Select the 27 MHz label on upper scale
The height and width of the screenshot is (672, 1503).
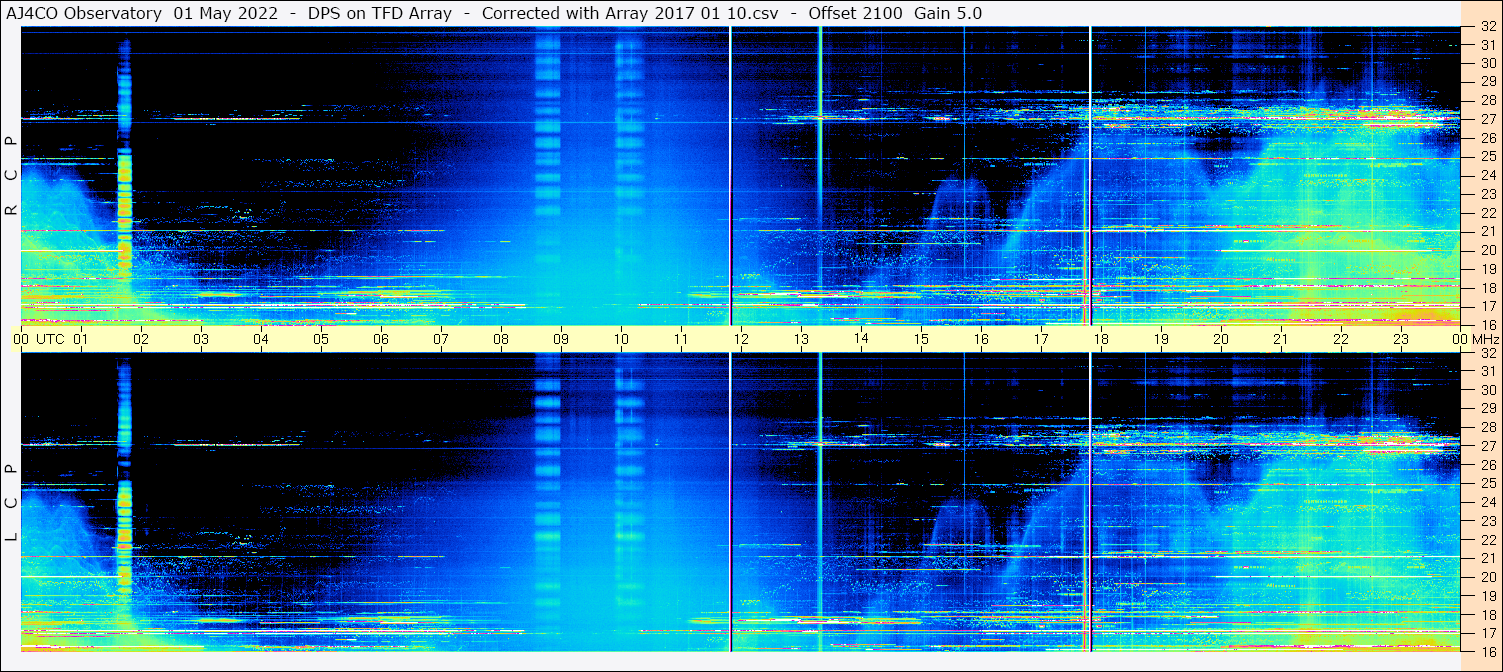point(1487,119)
